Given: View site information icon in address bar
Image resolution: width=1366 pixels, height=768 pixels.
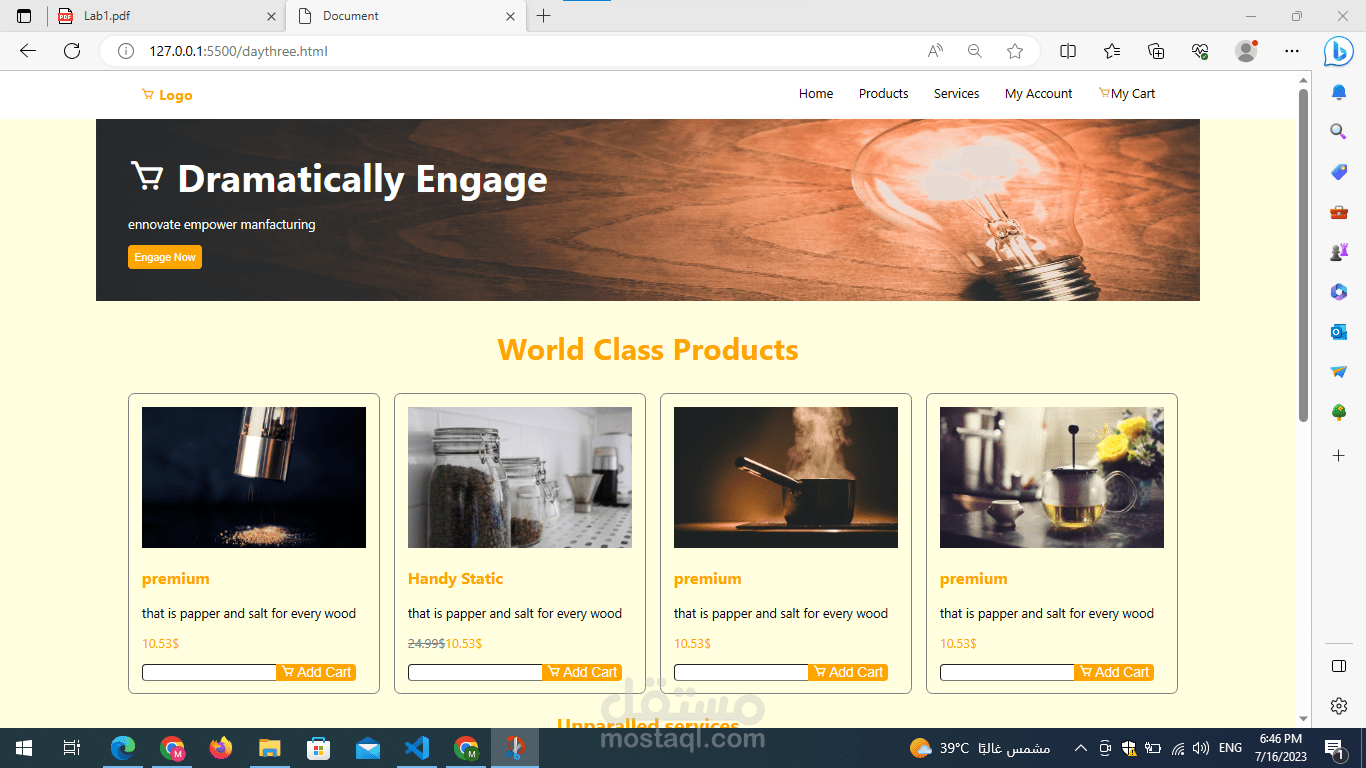Looking at the screenshot, I should point(126,51).
